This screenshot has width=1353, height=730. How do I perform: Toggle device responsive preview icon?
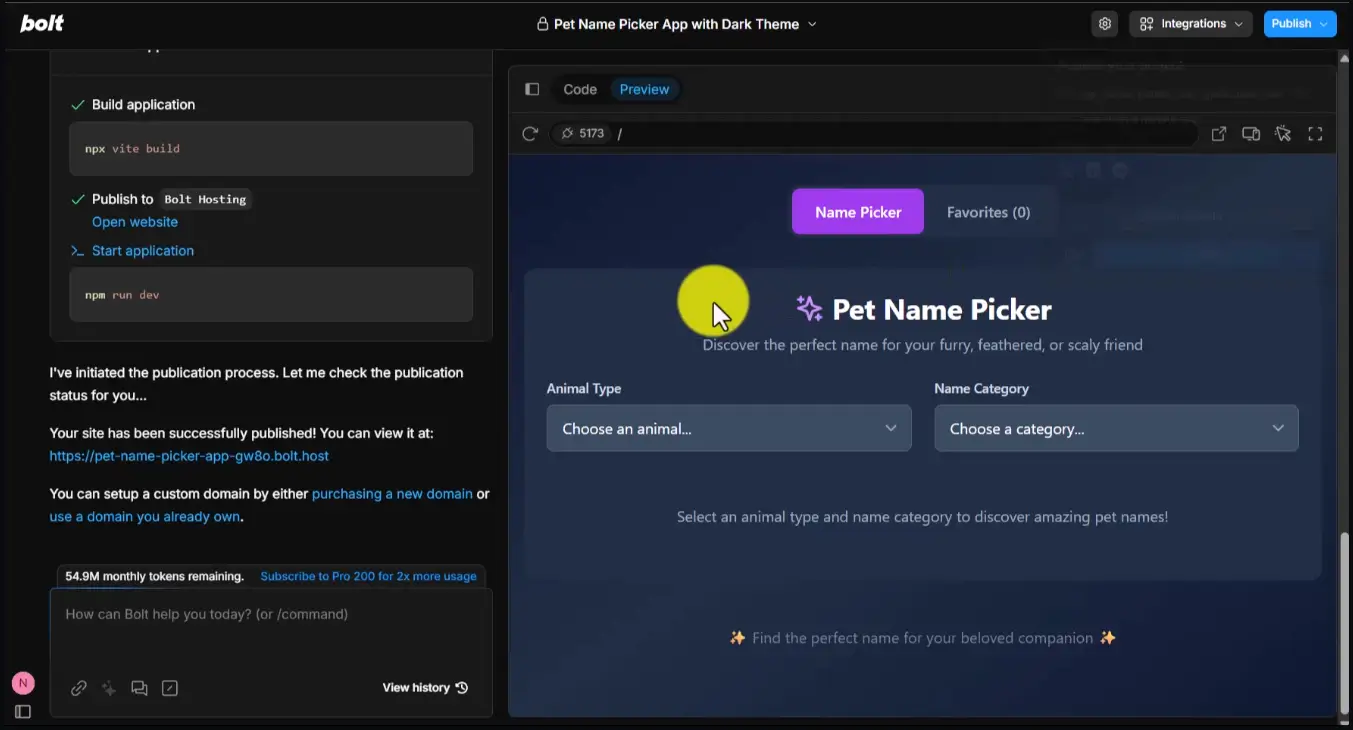(1251, 133)
